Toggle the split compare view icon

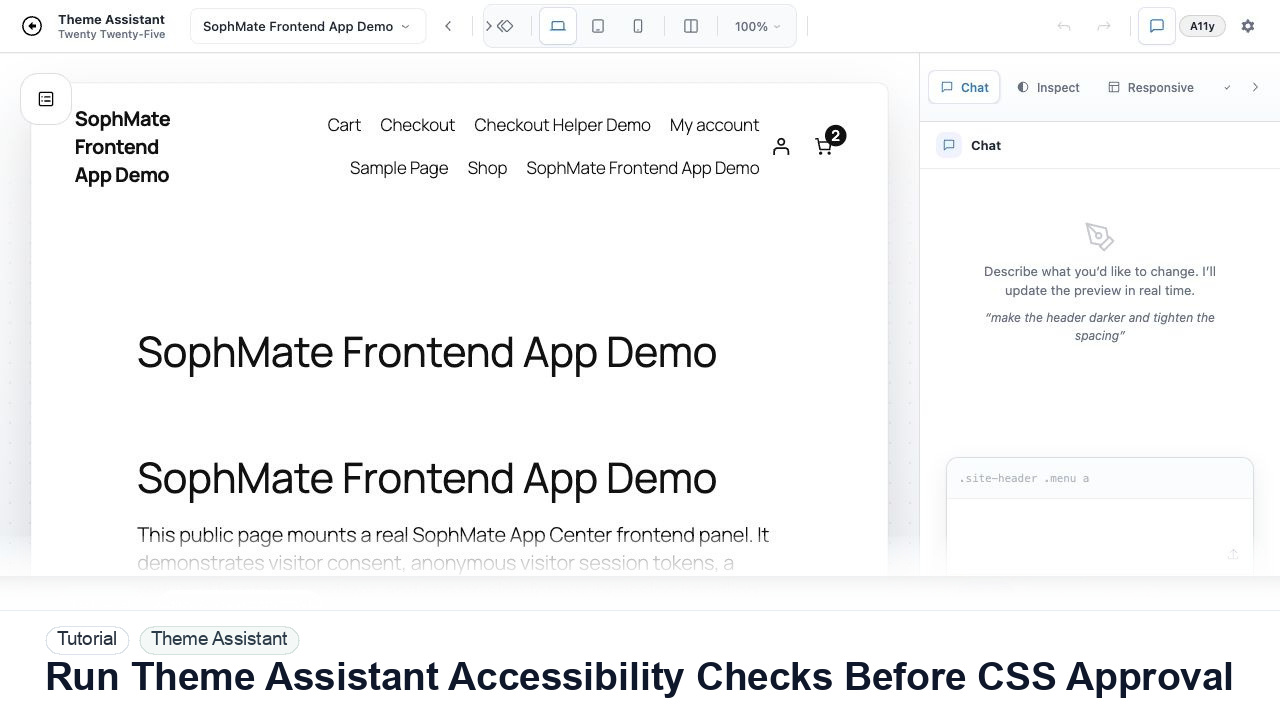691,27
